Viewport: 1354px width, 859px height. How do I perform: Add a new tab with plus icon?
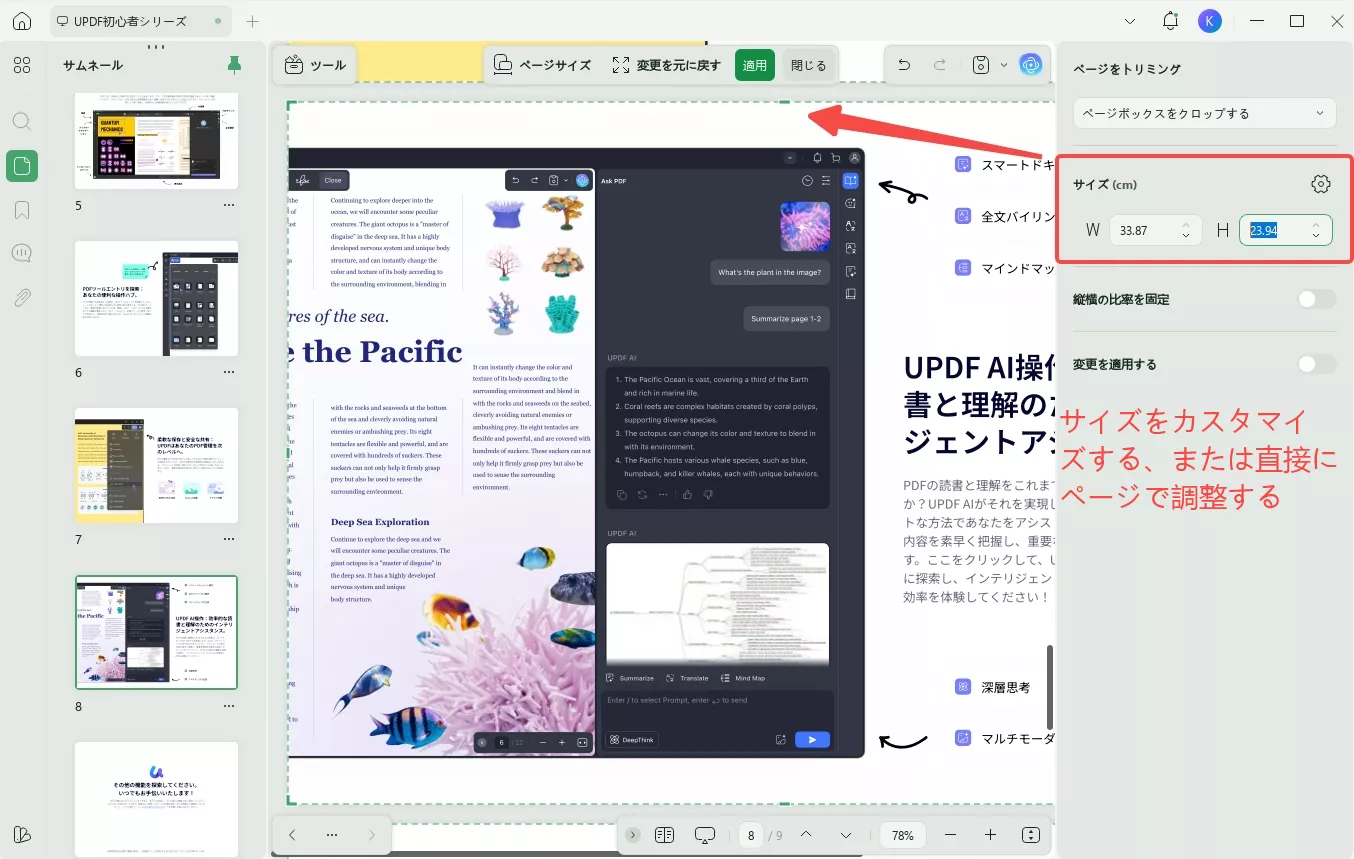point(253,21)
